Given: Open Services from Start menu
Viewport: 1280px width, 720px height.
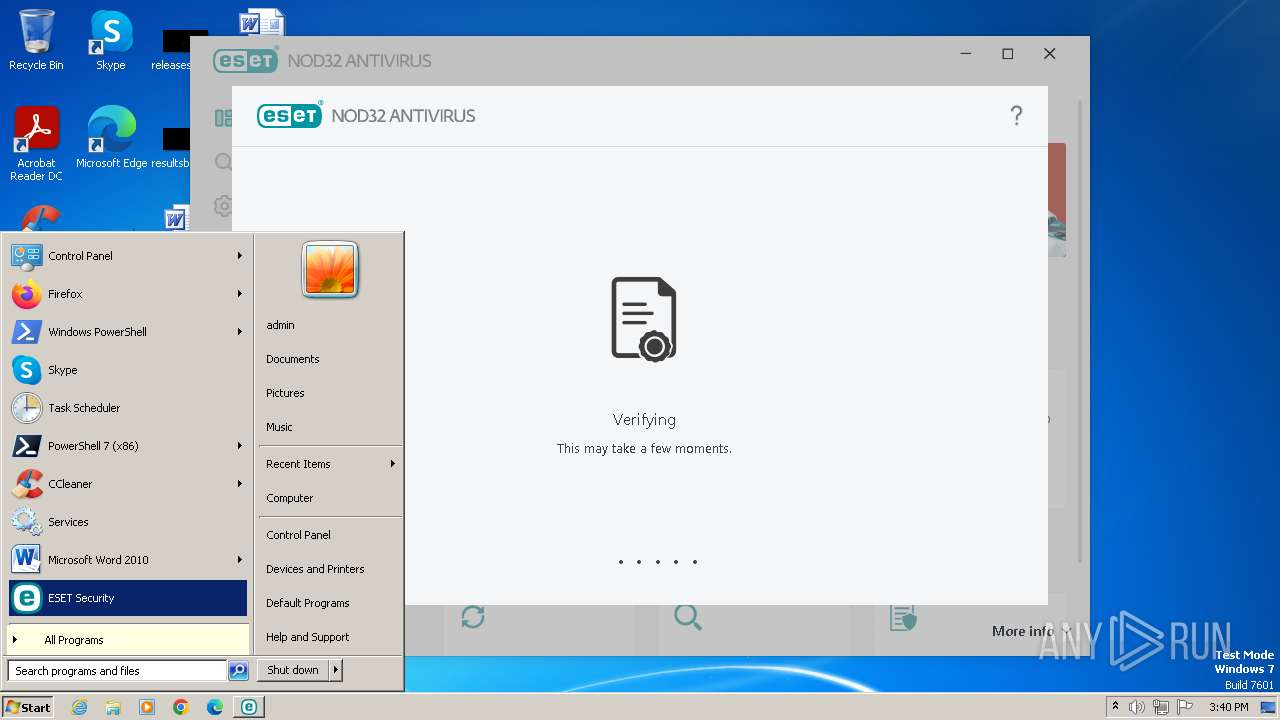Looking at the screenshot, I should [x=128, y=522].
